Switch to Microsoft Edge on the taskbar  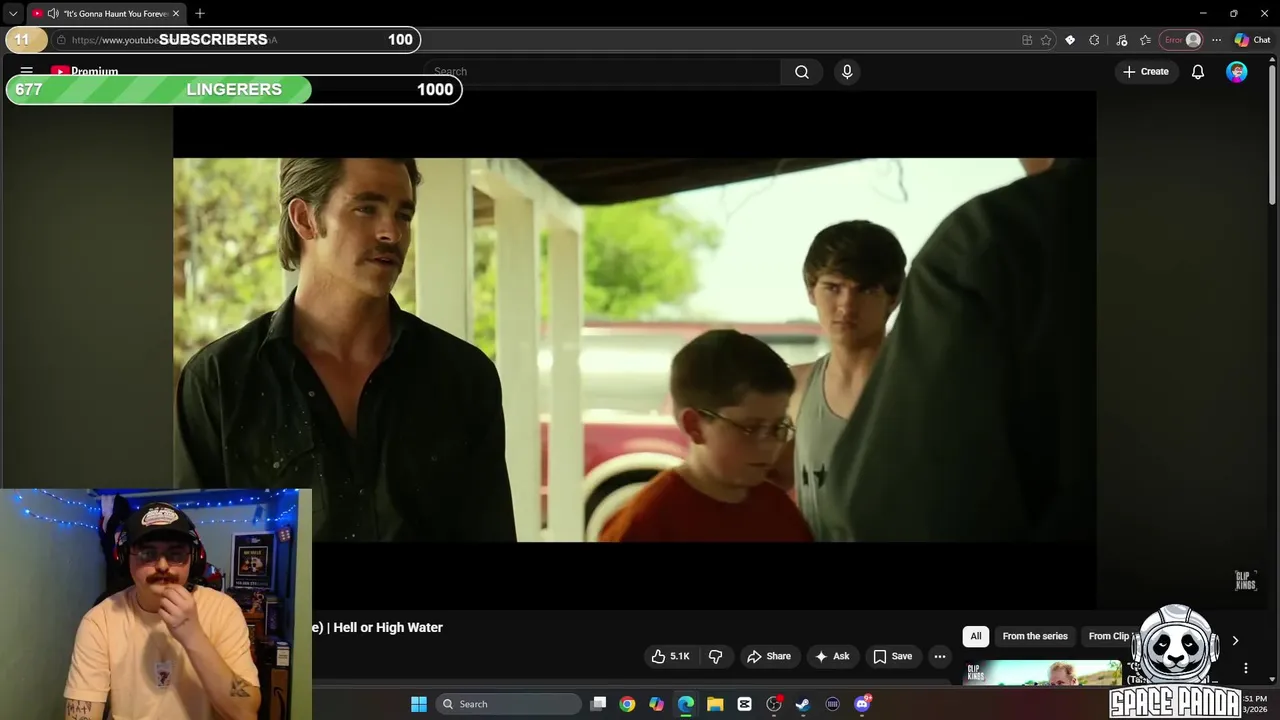coord(686,704)
